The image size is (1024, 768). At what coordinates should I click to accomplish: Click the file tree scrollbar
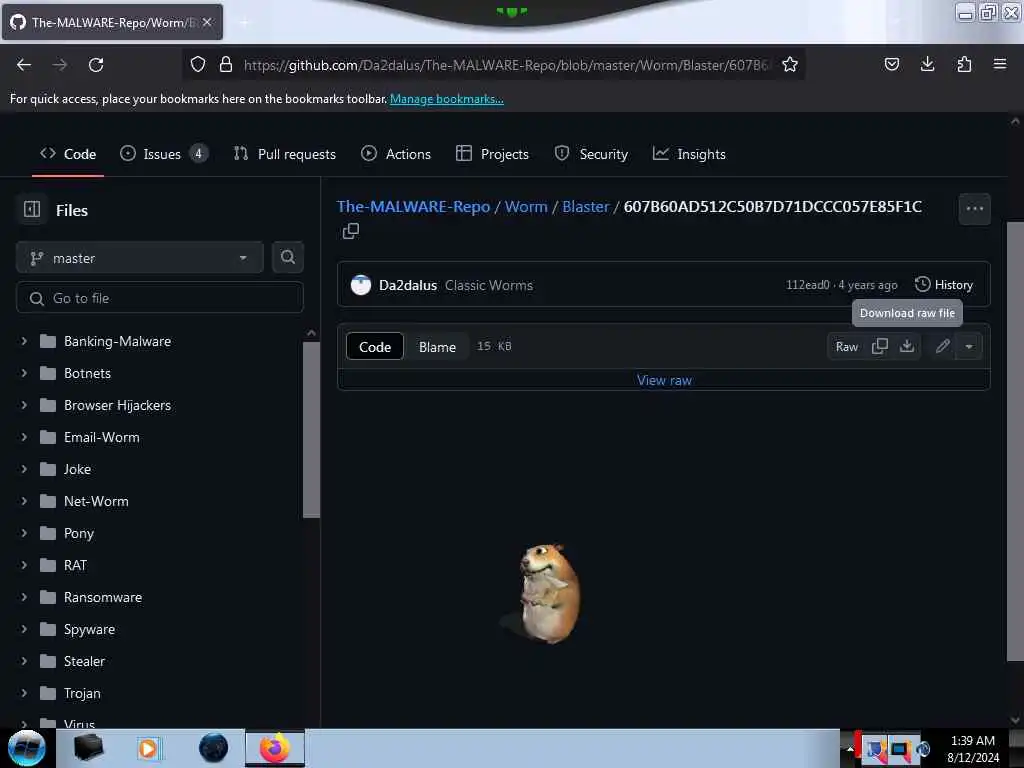coord(312,429)
